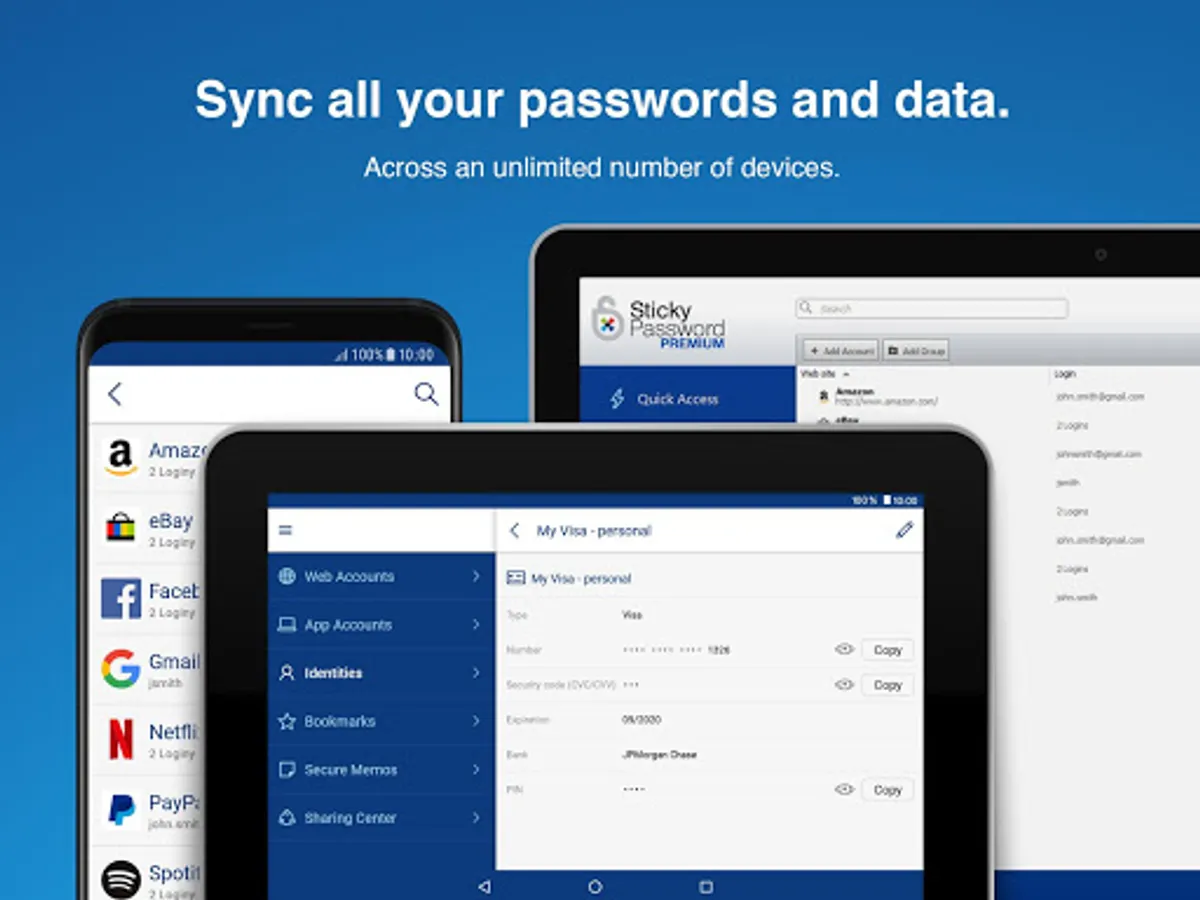Image resolution: width=1200 pixels, height=900 pixels.
Task: Click the Sharing Center icon
Action: click(x=287, y=818)
